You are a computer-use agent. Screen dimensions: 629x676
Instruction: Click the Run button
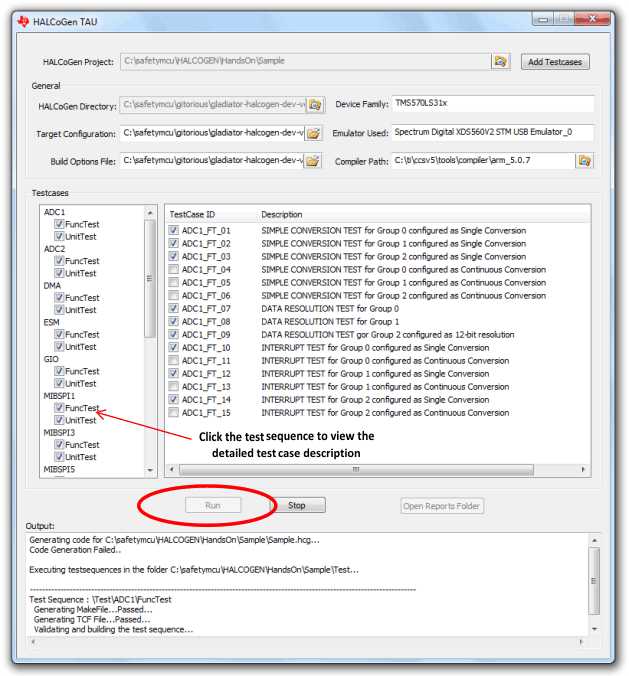[x=213, y=505]
